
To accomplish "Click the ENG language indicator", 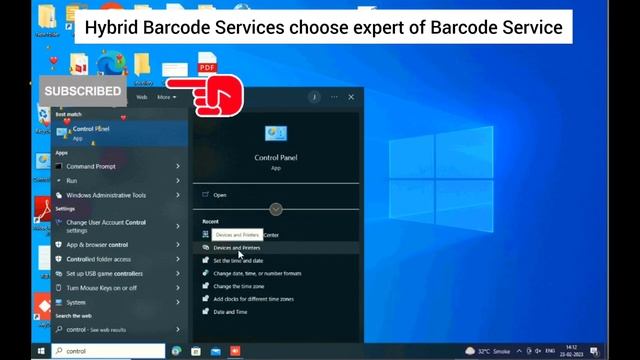I will point(550,351).
